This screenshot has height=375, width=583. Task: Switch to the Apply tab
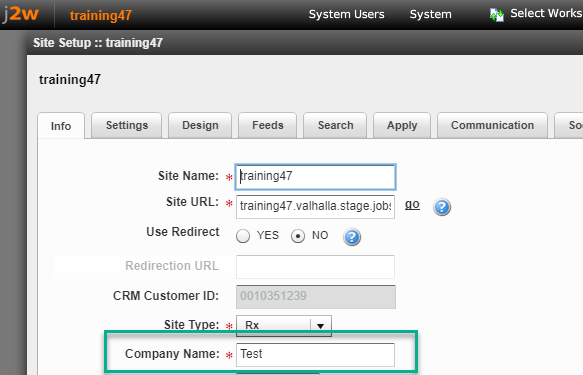pyautogui.click(x=402, y=125)
